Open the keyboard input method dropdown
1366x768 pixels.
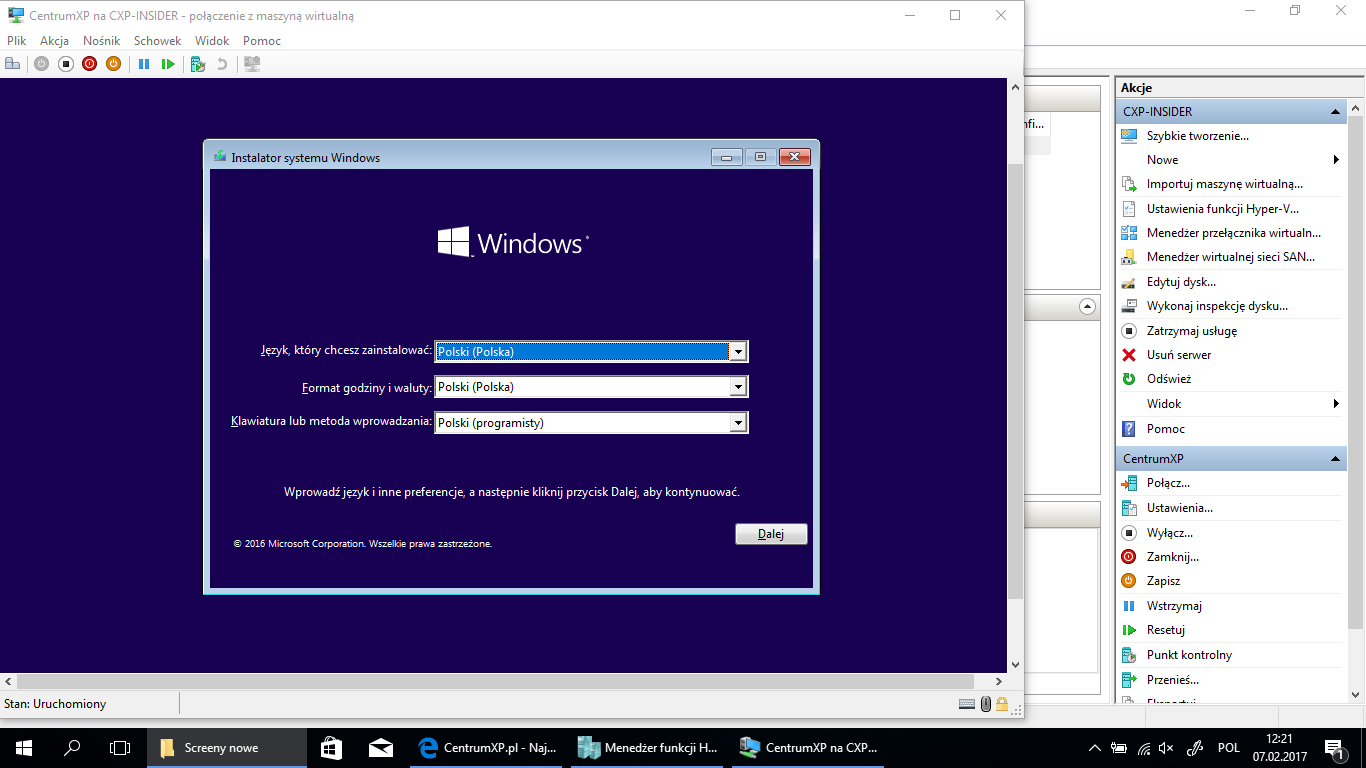(738, 423)
